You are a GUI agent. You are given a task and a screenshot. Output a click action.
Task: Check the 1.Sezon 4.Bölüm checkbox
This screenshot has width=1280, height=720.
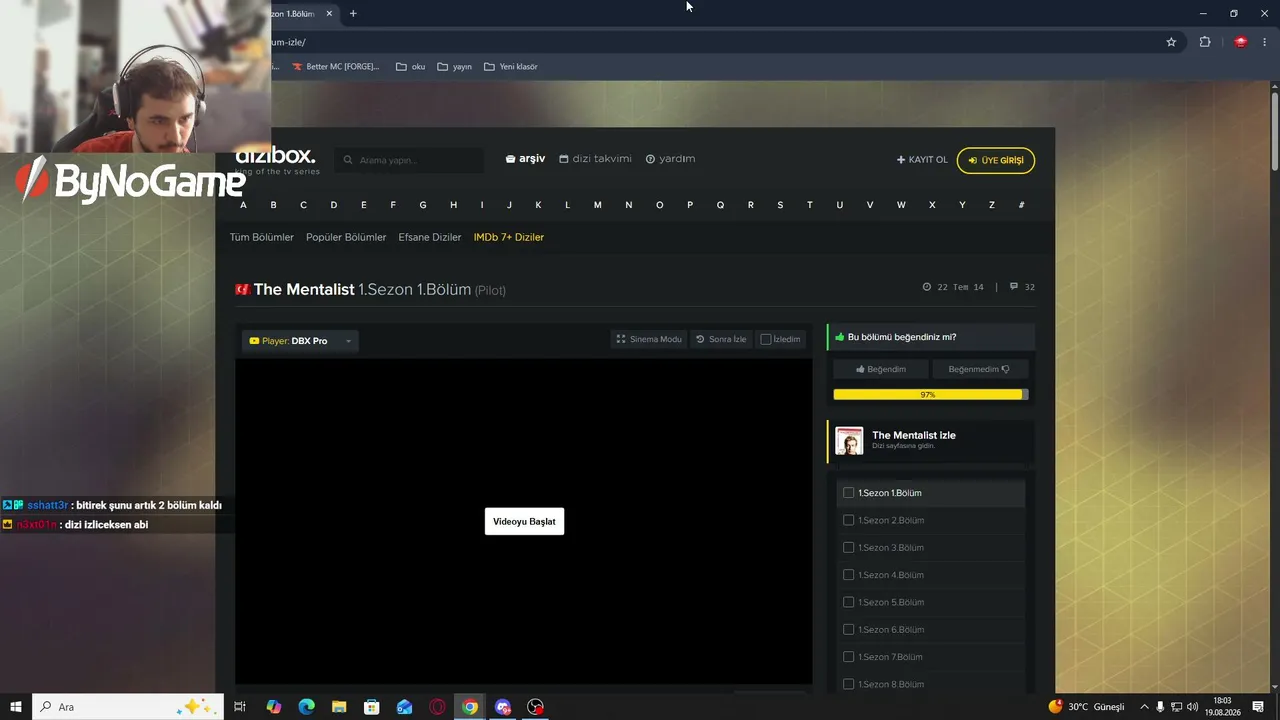[x=849, y=575]
